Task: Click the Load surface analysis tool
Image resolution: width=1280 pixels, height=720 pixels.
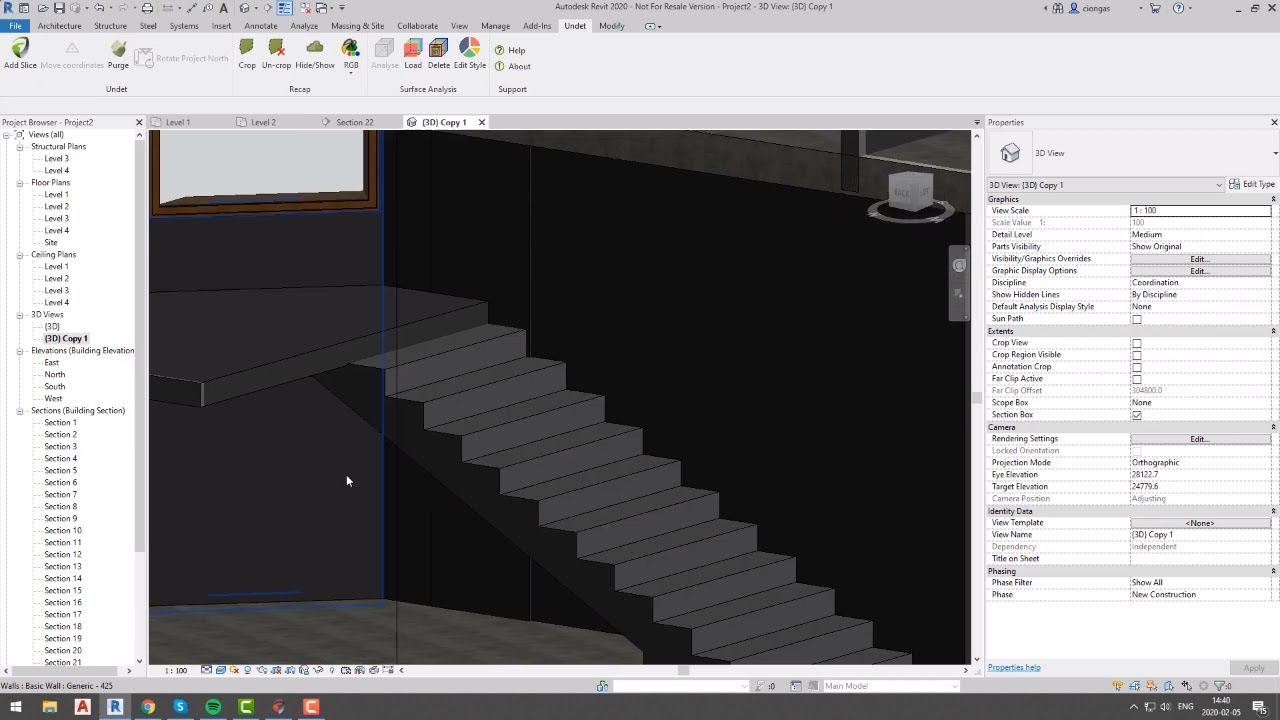Action: [413, 54]
